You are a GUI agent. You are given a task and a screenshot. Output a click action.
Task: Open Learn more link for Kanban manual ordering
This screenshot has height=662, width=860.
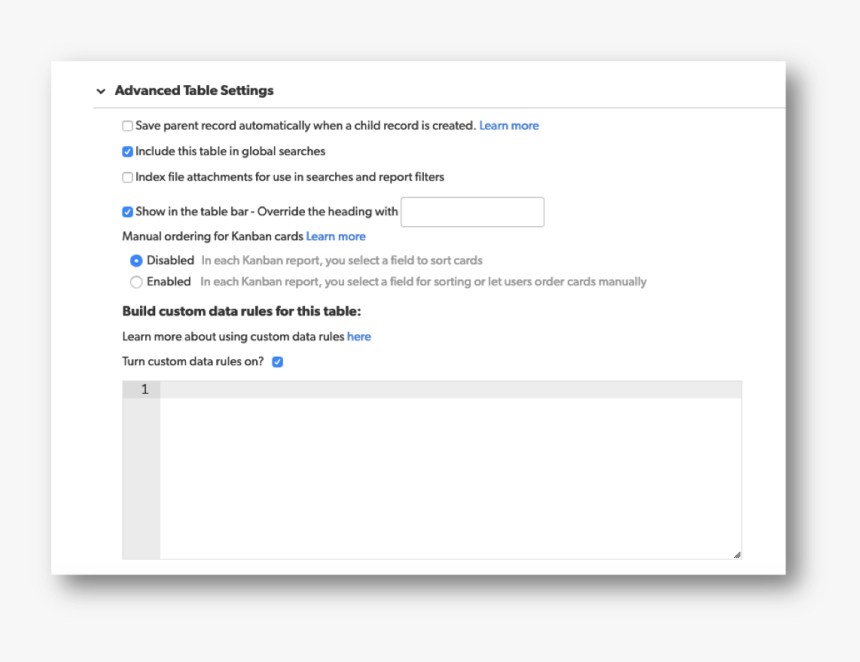pos(336,237)
